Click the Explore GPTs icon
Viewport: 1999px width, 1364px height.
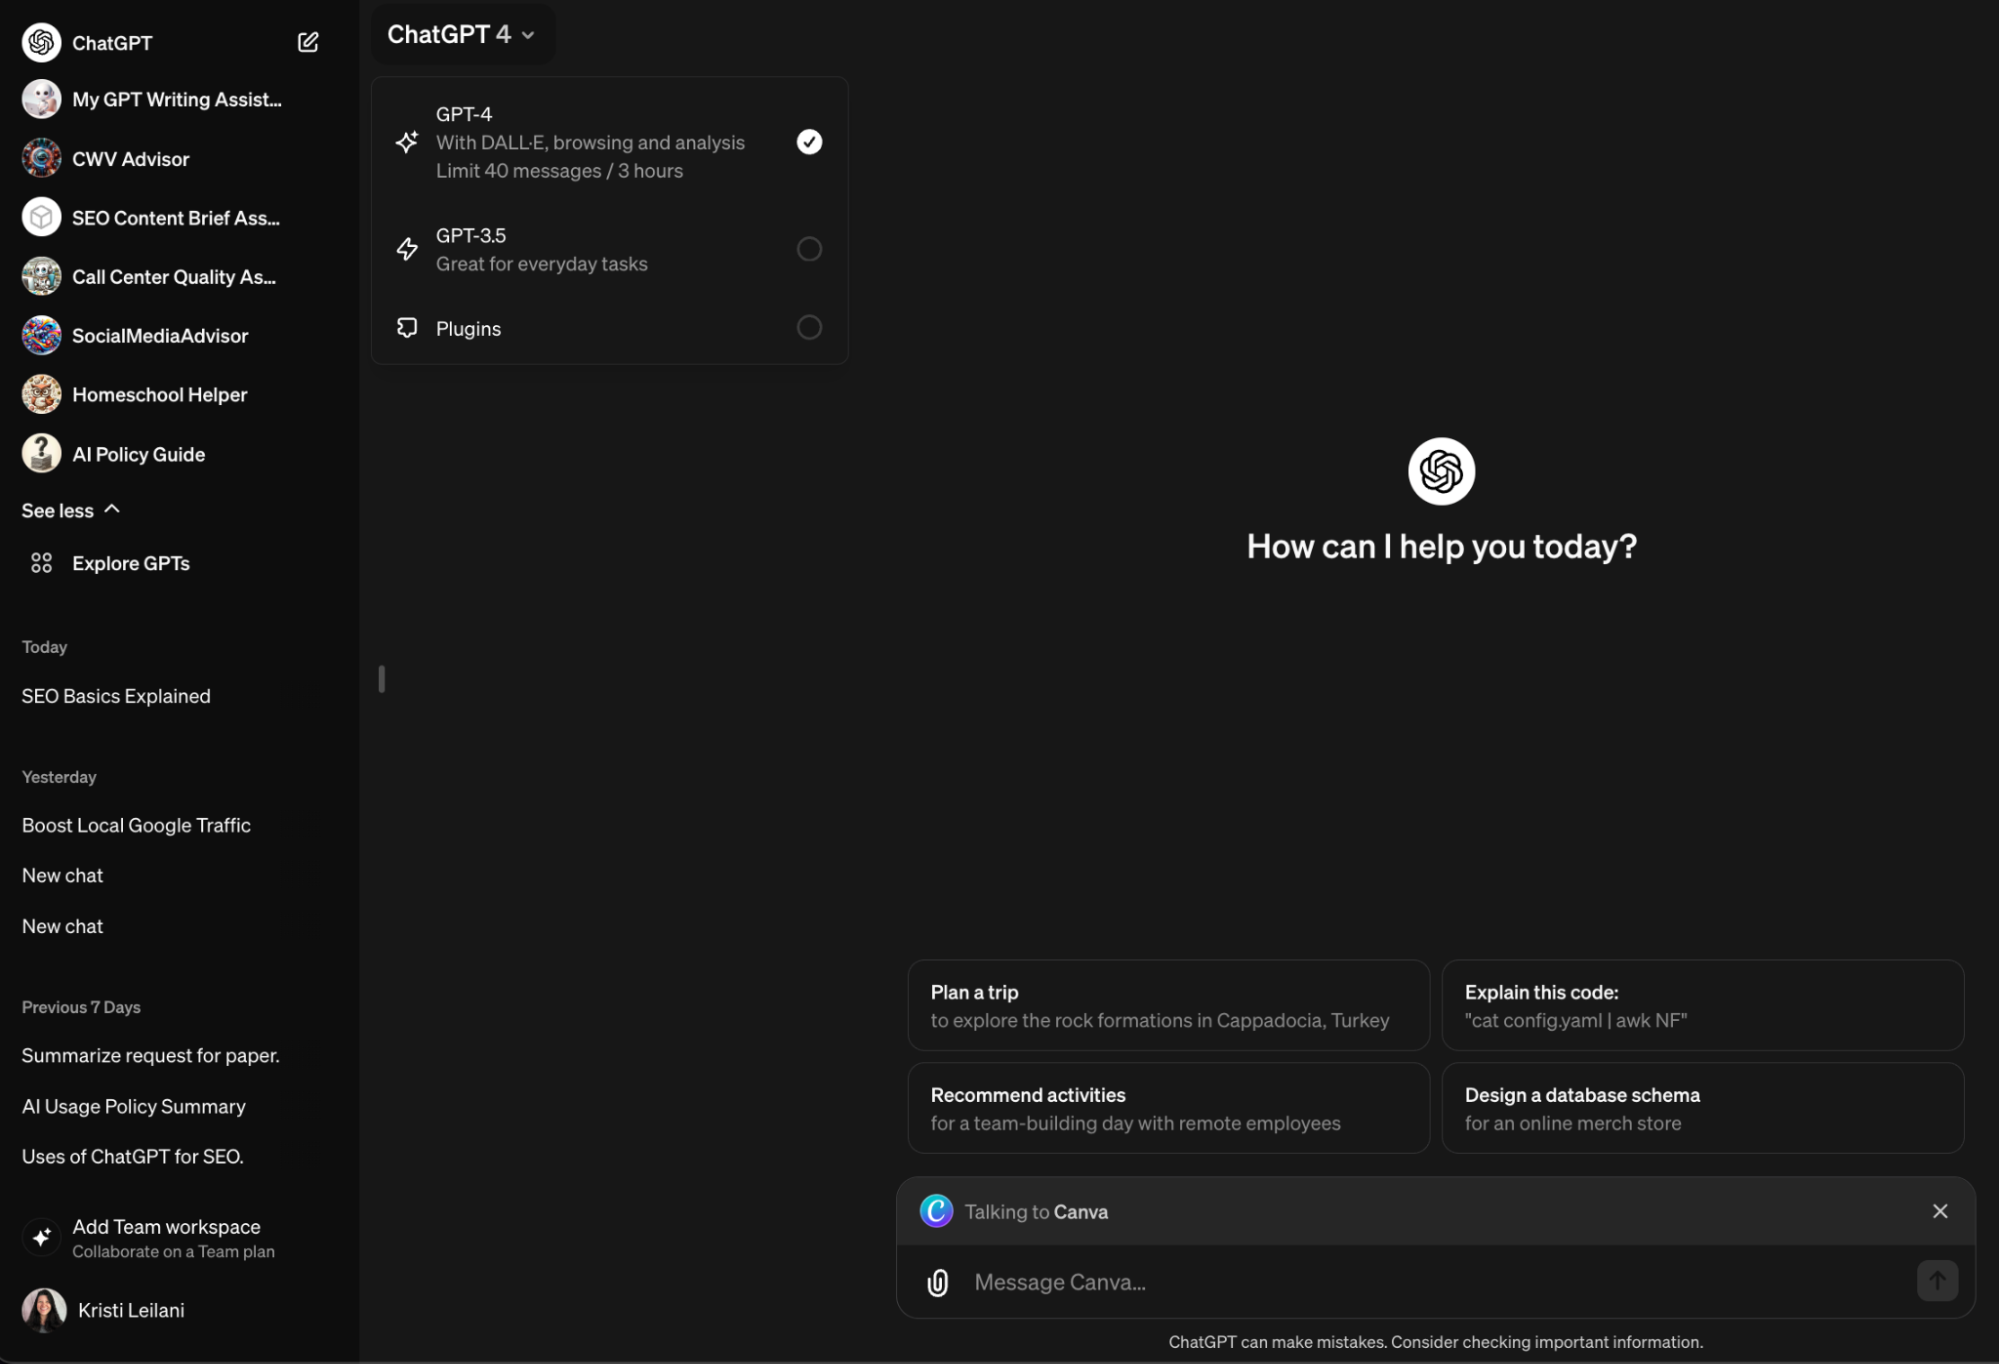pyautogui.click(x=43, y=564)
